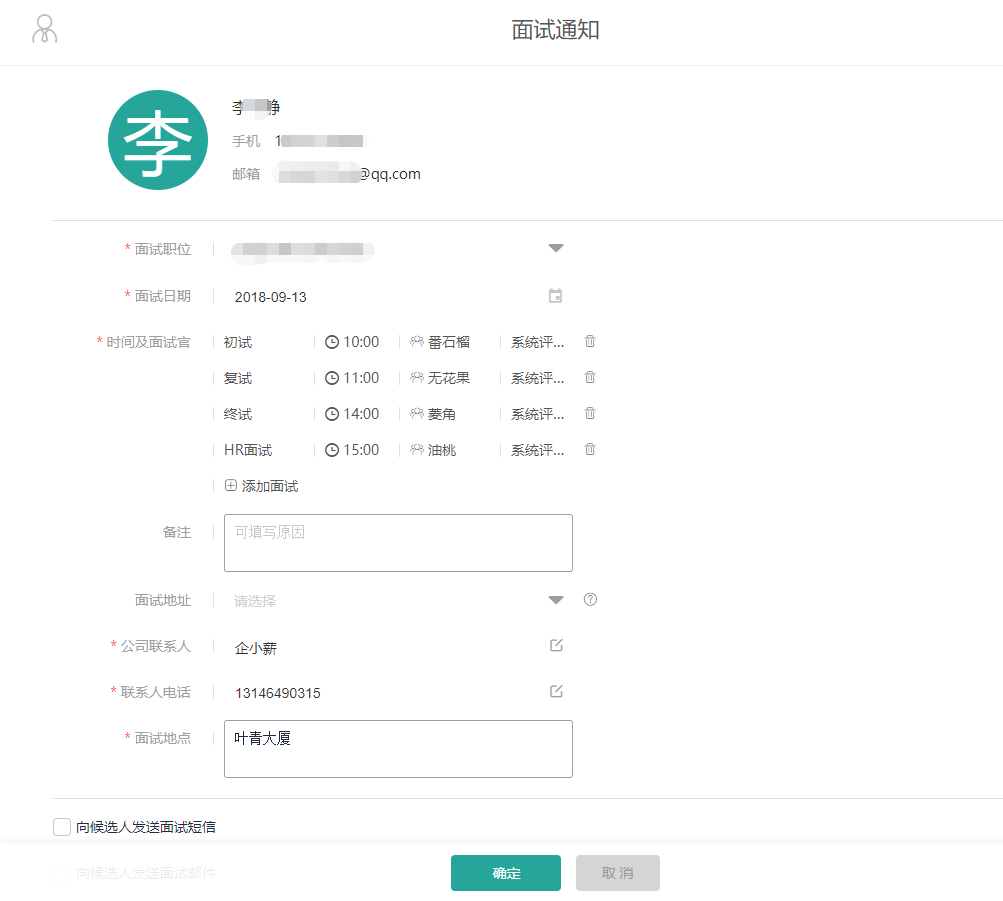Change the 10:00 time for 初试
The height and width of the screenshot is (901, 1003).
[x=361, y=342]
